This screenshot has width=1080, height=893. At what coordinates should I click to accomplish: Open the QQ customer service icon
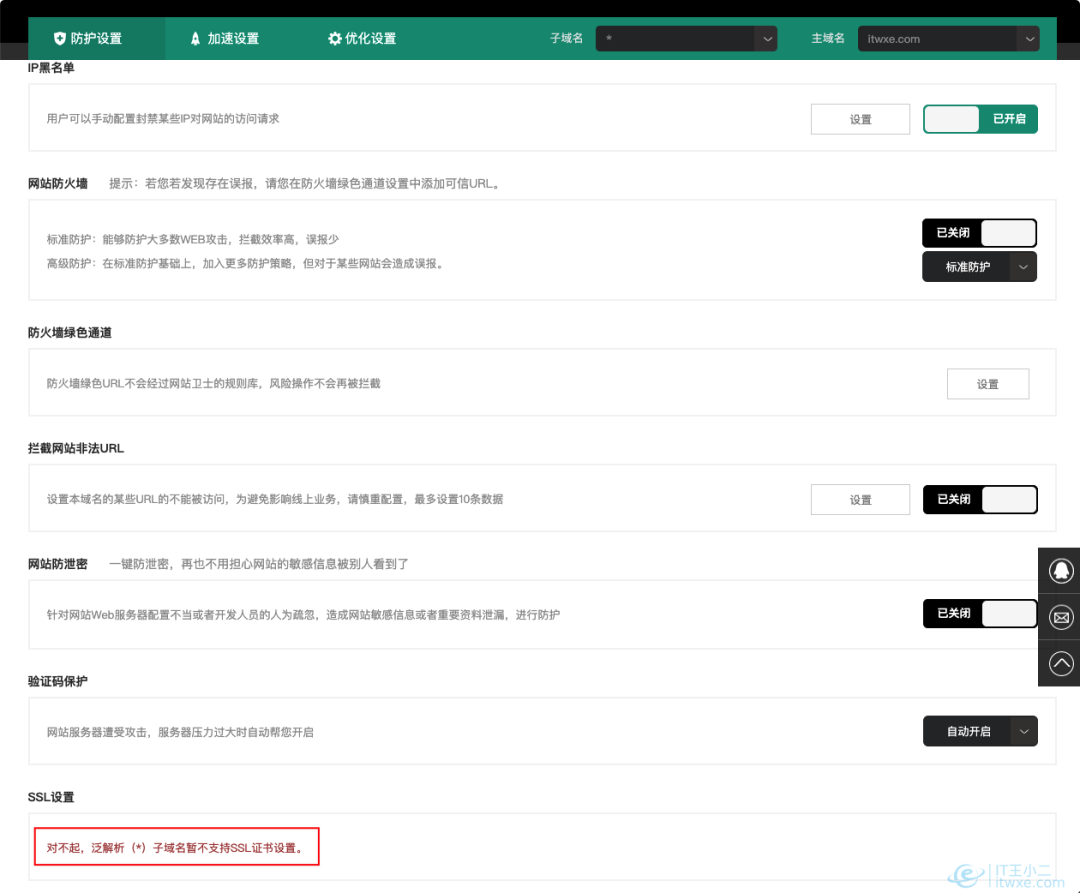pos(1060,570)
